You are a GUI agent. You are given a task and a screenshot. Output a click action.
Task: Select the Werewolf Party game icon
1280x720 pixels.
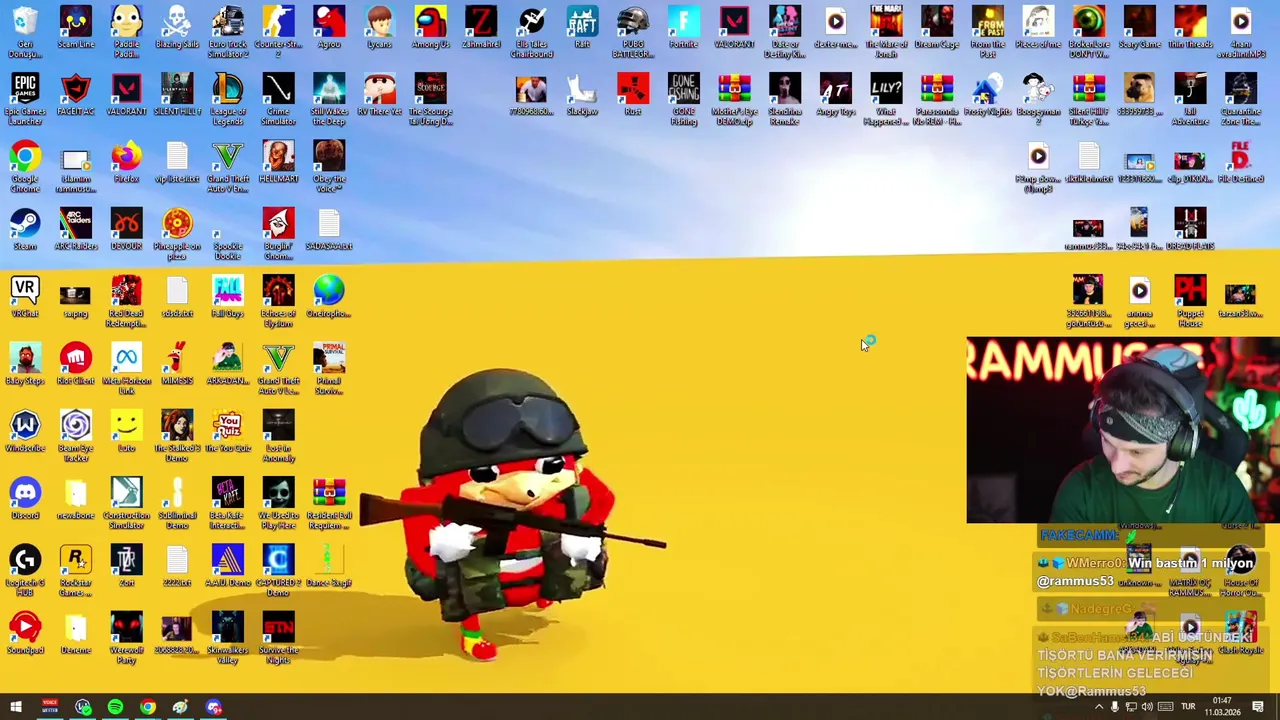pyautogui.click(x=126, y=635)
